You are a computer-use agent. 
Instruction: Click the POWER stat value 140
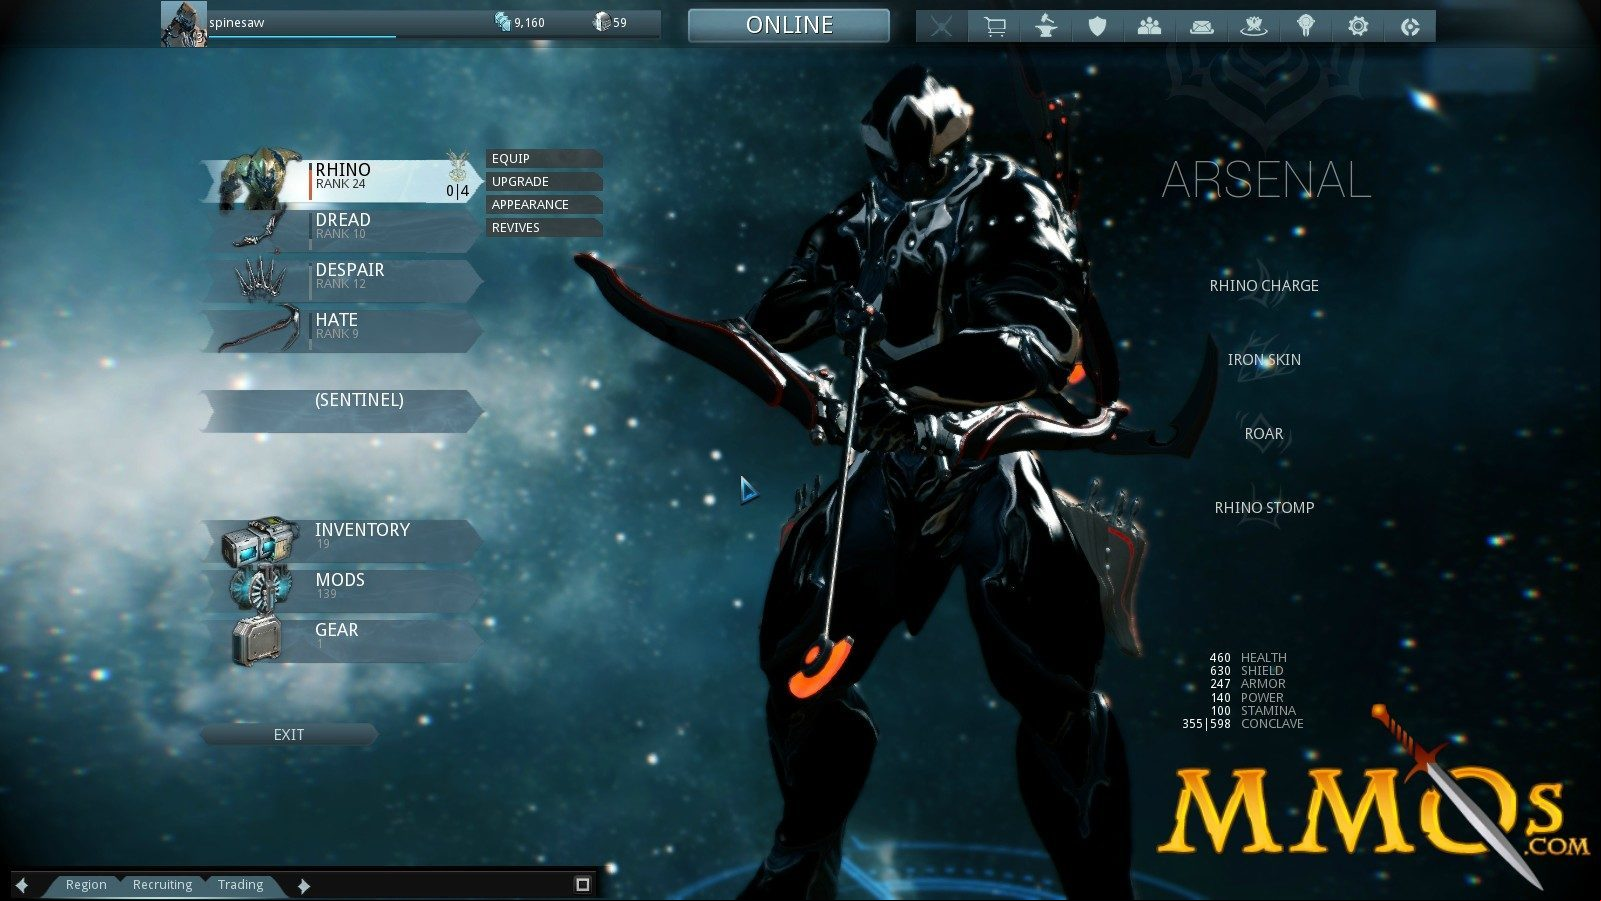pos(1220,698)
